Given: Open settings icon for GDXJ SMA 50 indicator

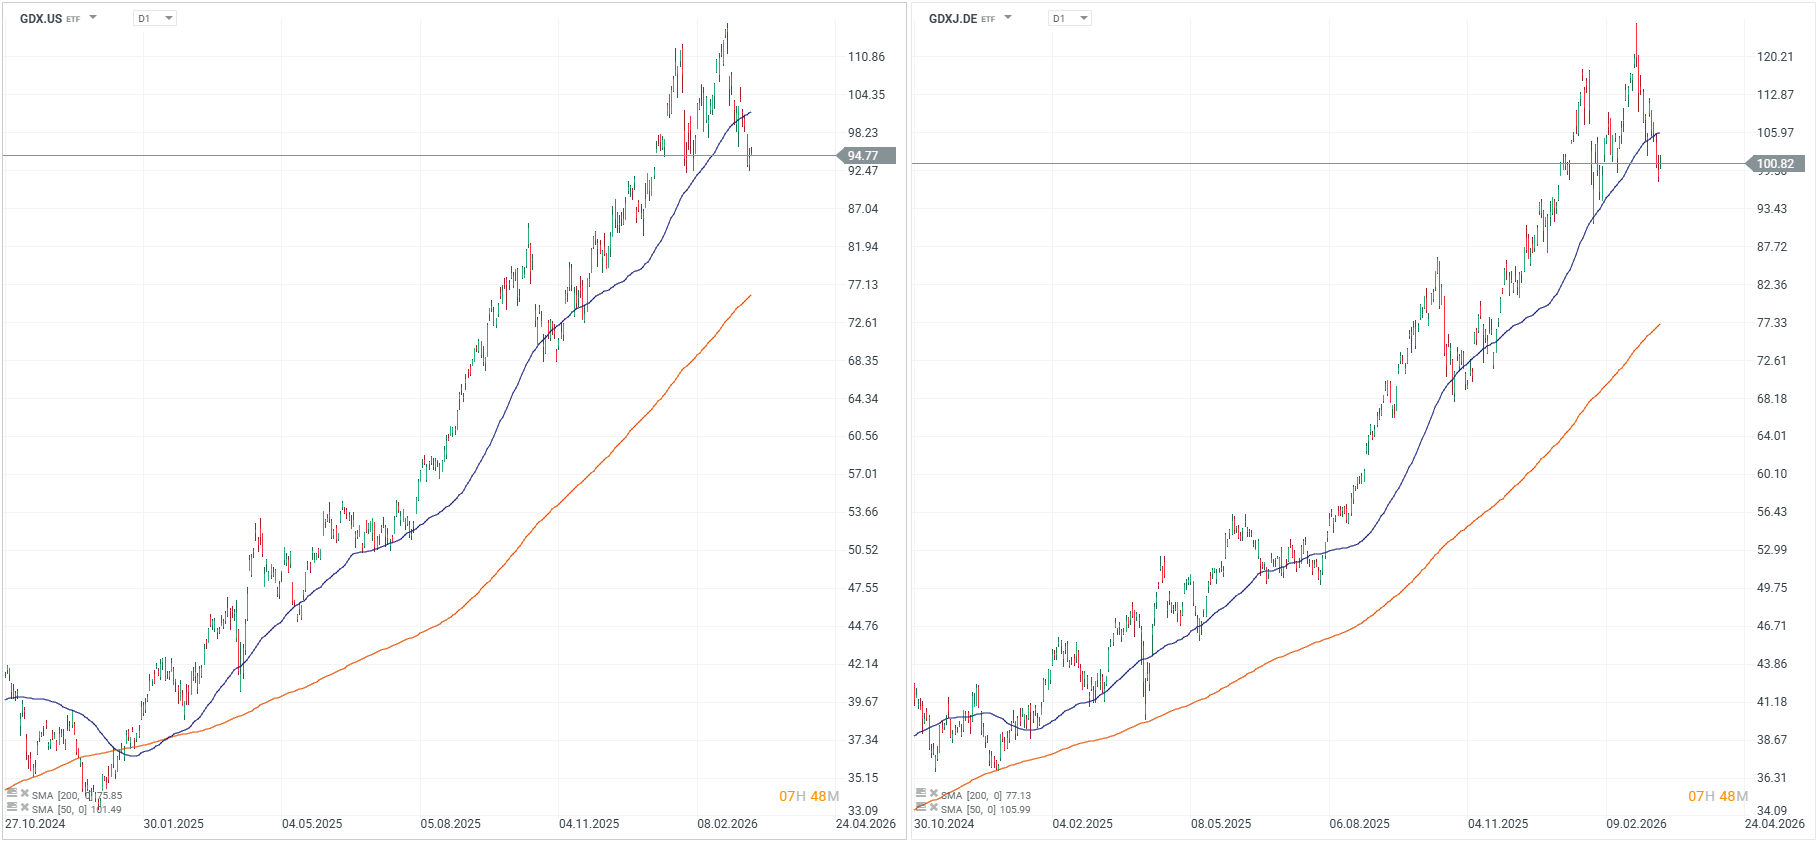Looking at the screenshot, I should click(x=921, y=807).
